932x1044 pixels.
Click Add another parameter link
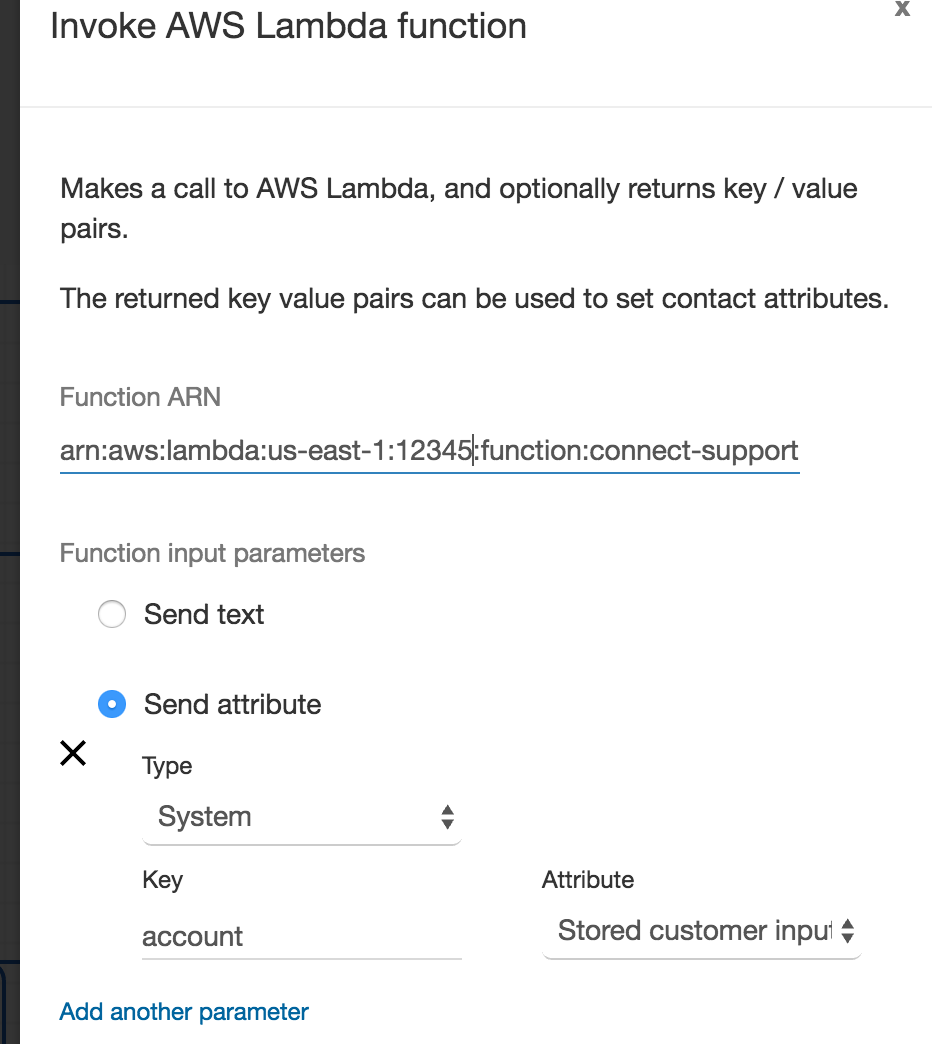pyautogui.click(x=184, y=1011)
